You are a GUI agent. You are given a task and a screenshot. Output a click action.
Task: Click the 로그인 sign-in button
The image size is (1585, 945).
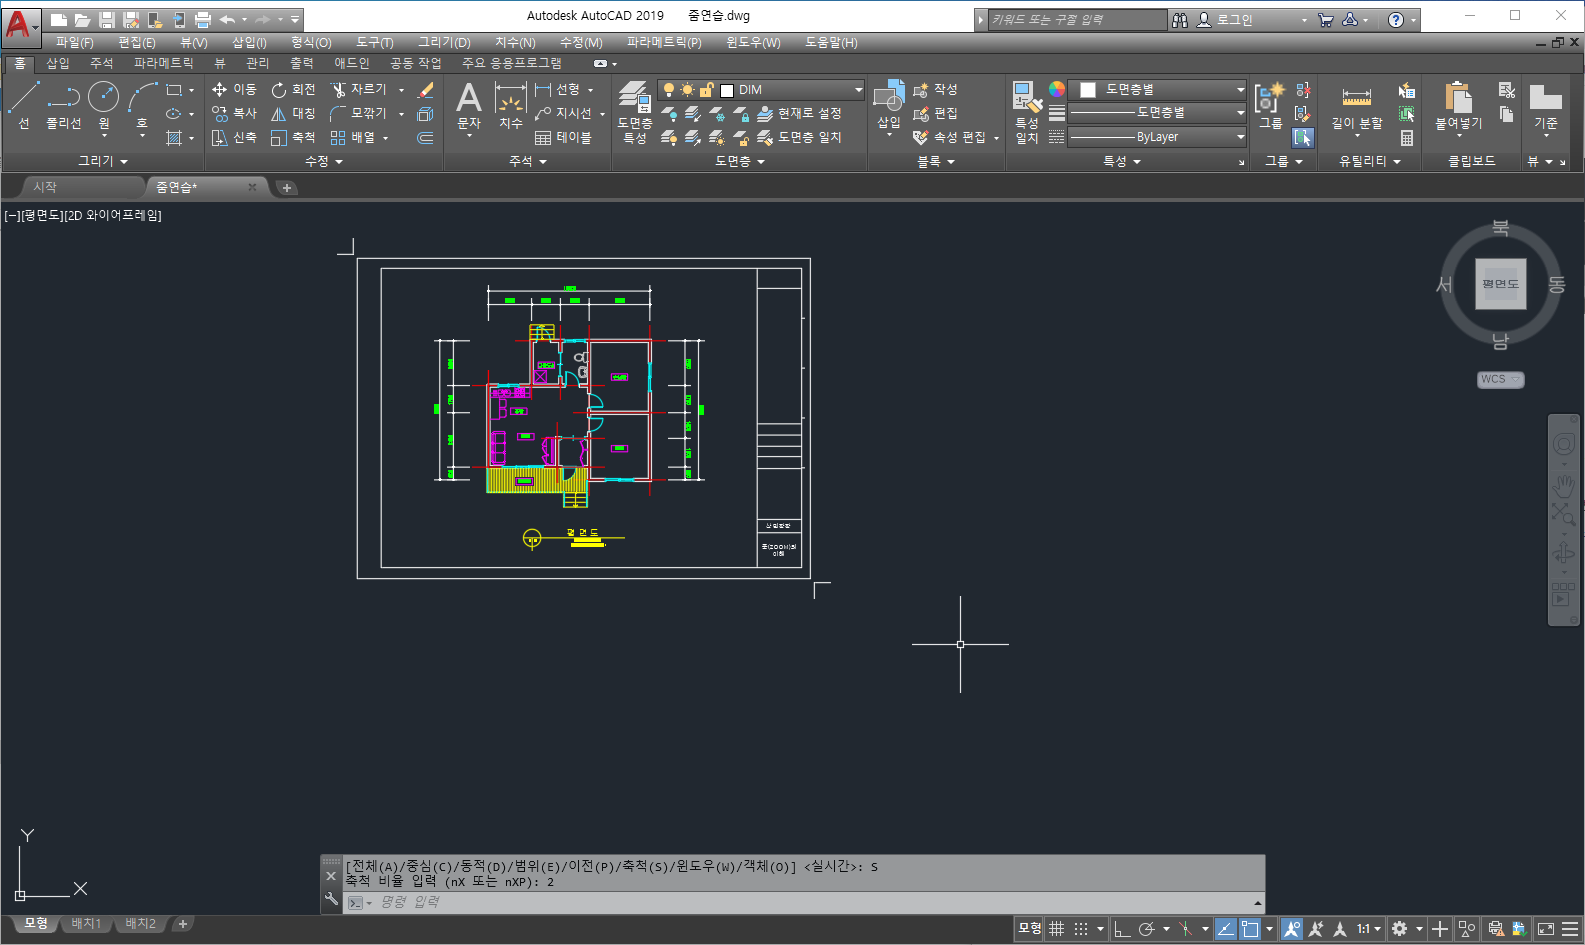point(1225,19)
